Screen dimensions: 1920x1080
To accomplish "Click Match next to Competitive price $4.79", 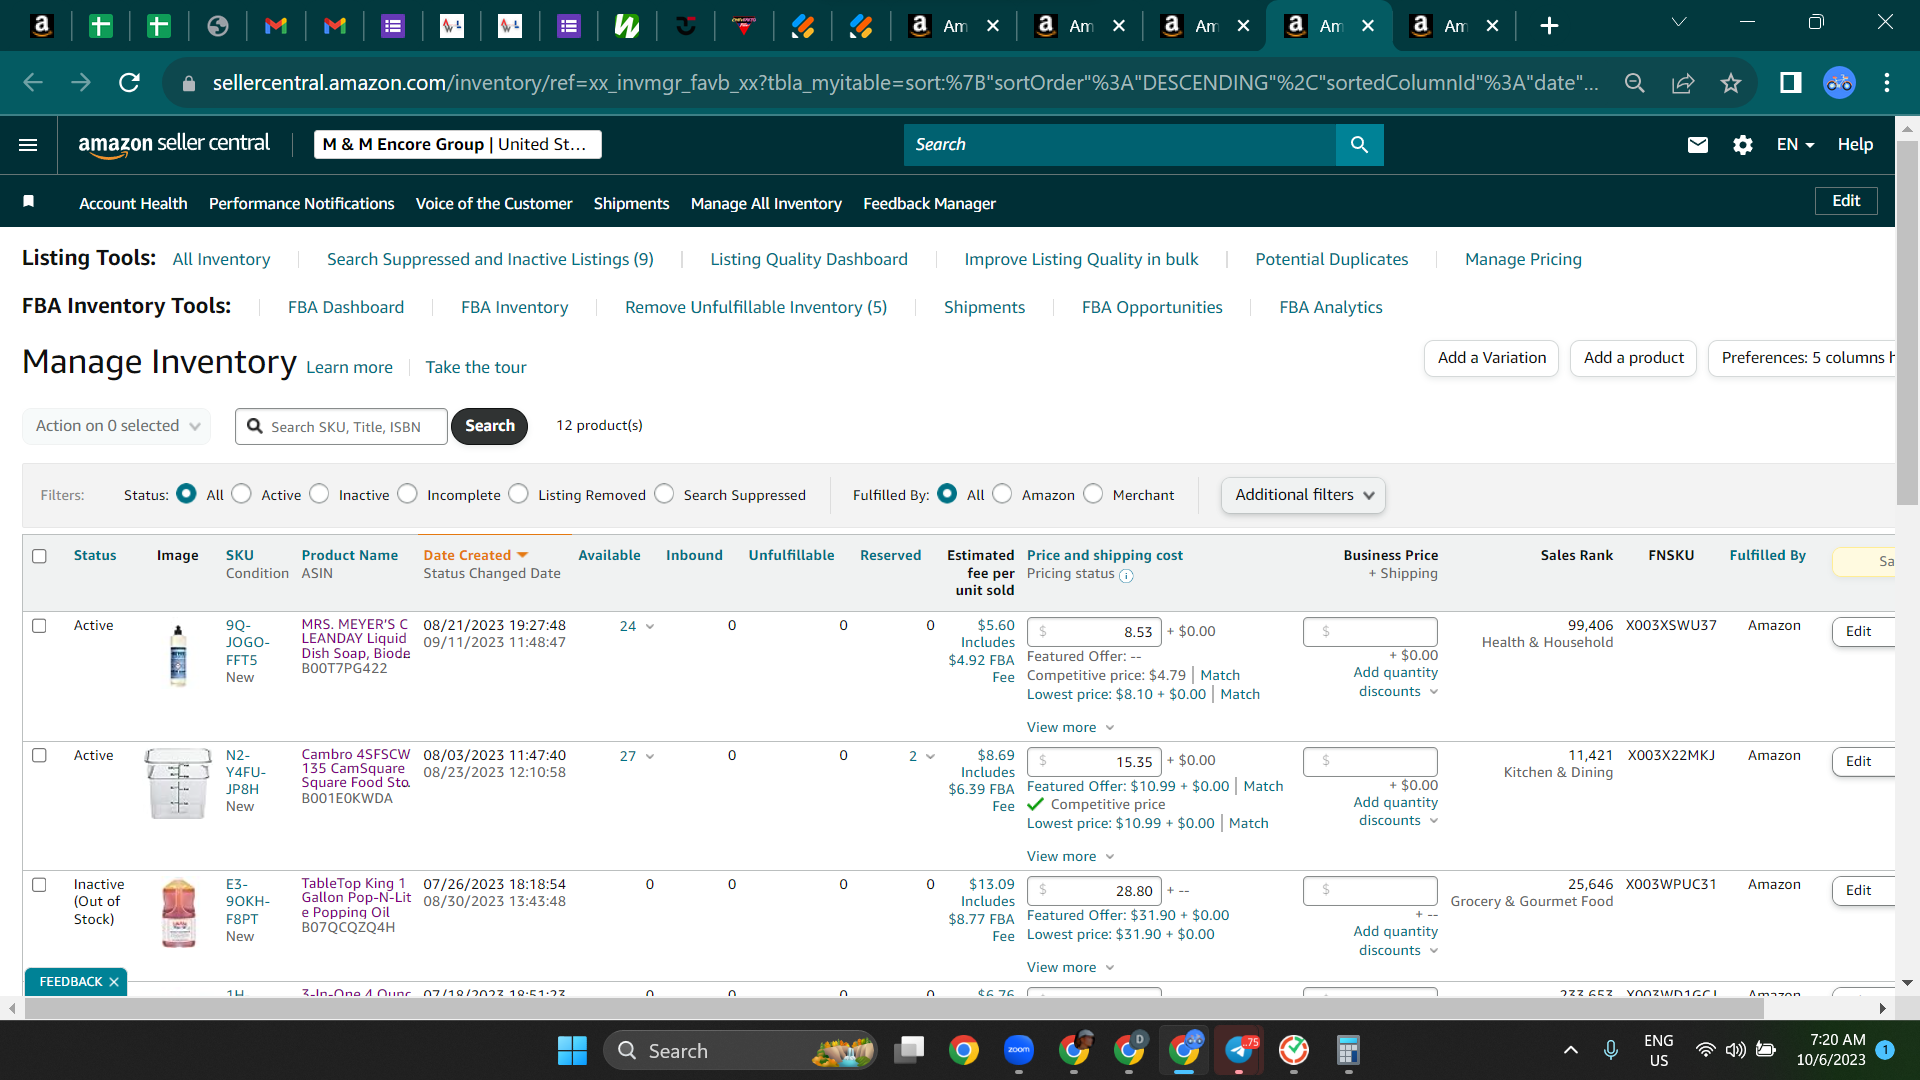I will click(x=1220, y=675).
